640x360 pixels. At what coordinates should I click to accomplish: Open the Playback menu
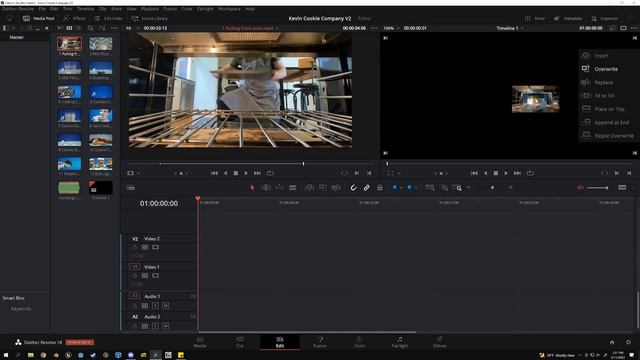[150, 9]
